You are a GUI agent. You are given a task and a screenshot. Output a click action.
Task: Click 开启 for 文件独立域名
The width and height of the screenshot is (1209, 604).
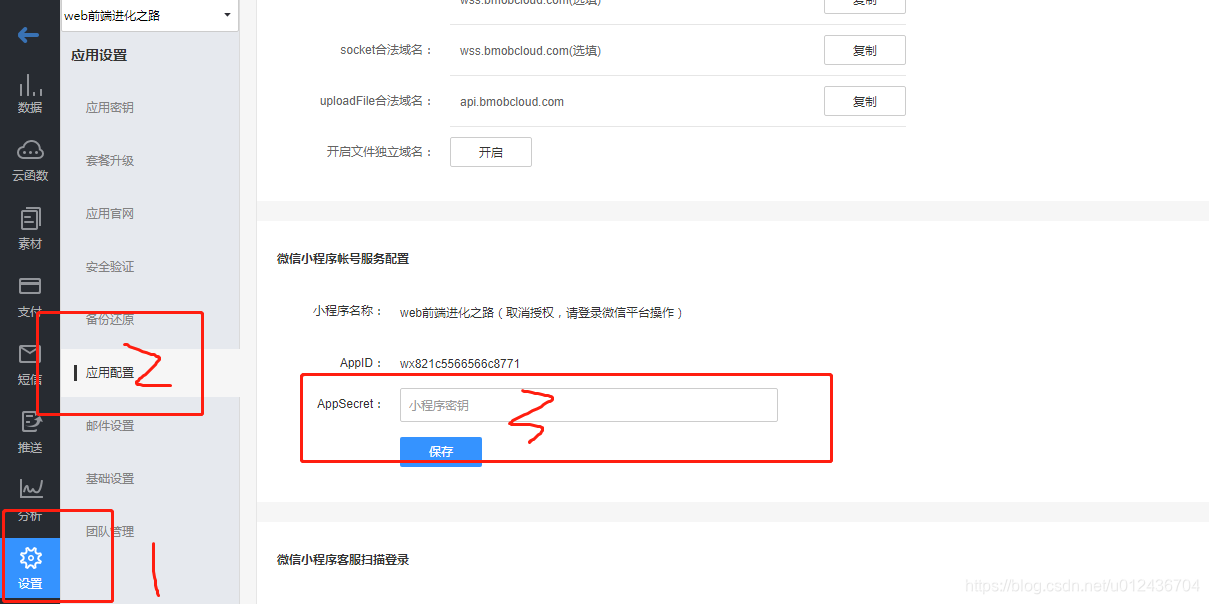tap(491, 152)
